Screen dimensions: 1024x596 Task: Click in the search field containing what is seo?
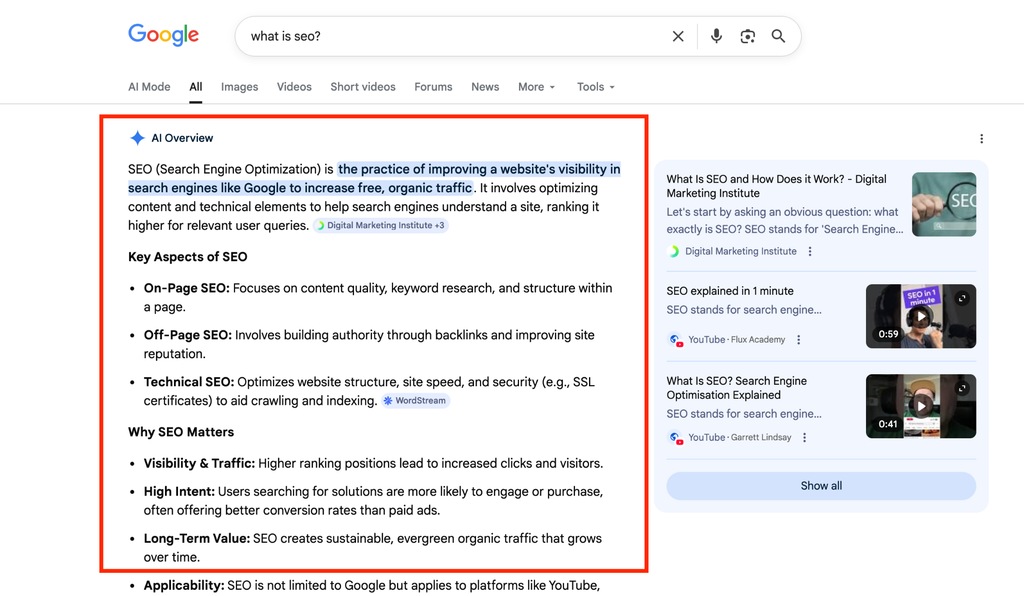tap(457, 36)
